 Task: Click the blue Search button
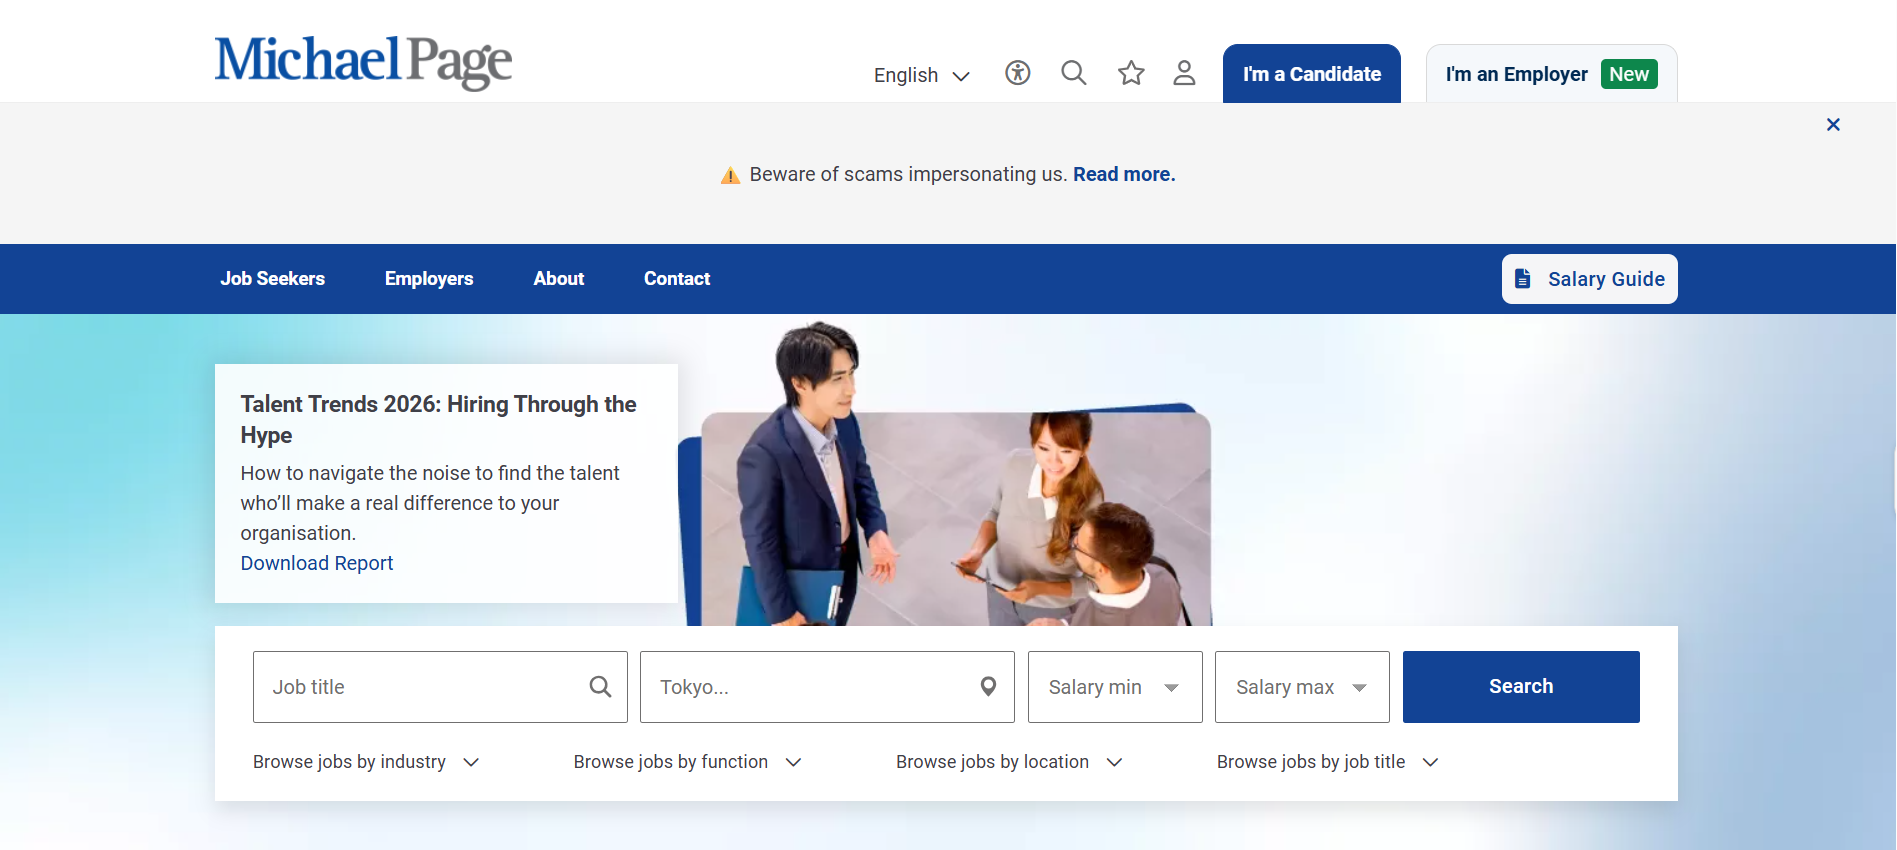click(x=1521, y=687)
